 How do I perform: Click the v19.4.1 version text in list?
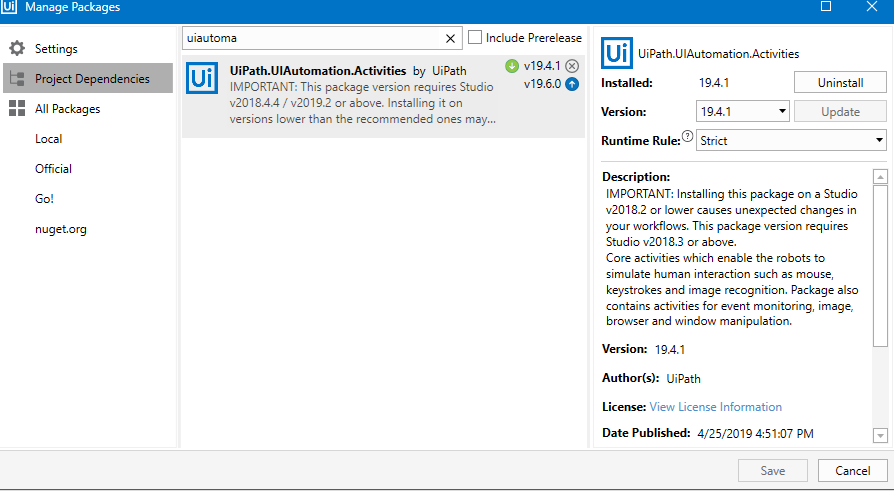542,66
